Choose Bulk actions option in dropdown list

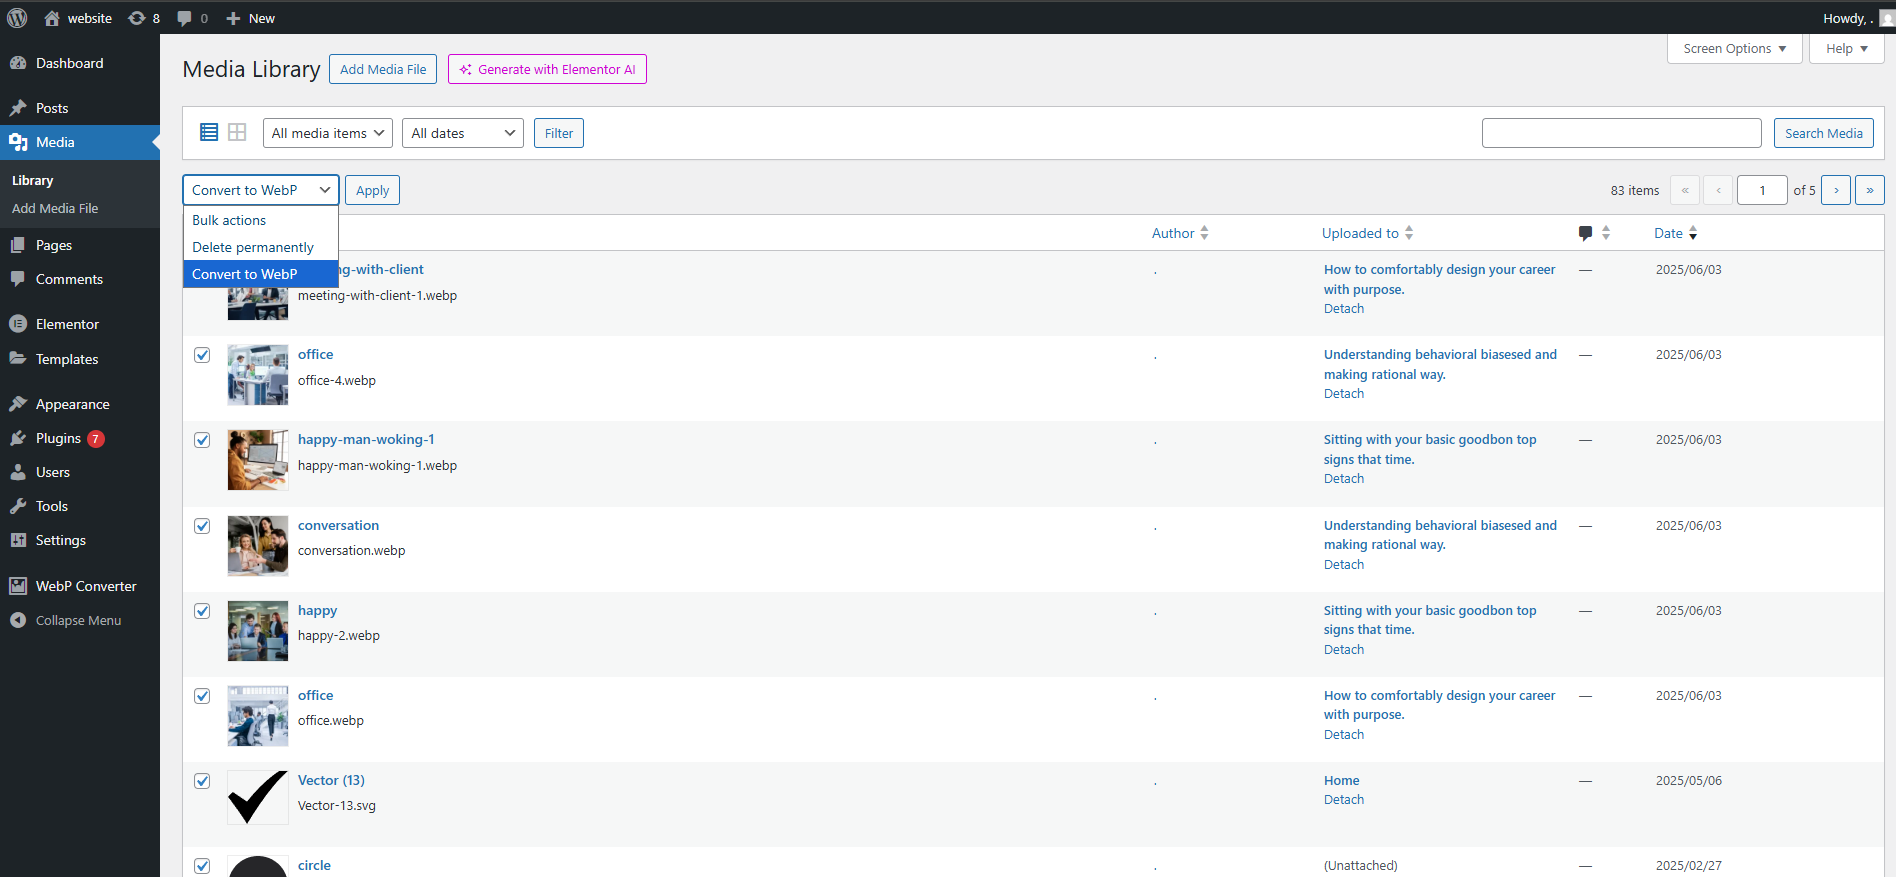point(261,220)
